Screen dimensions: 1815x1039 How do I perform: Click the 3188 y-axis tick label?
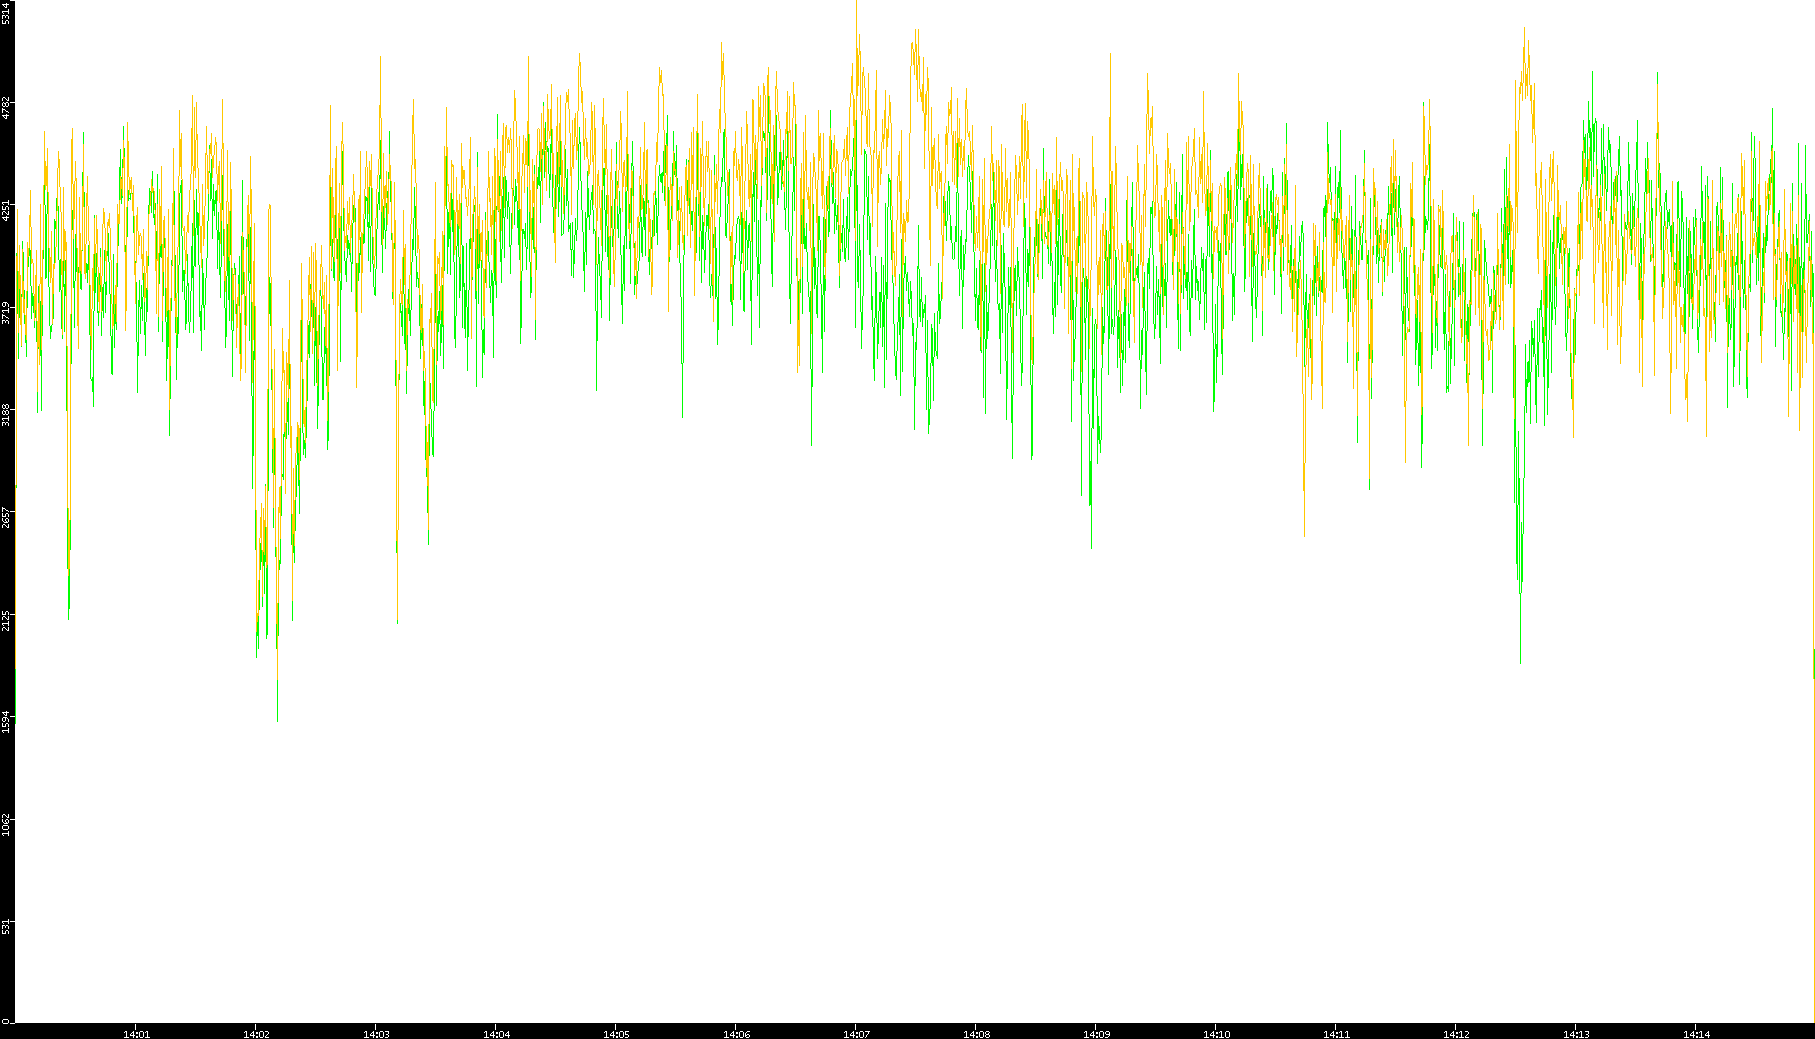(x=6, y=414)
